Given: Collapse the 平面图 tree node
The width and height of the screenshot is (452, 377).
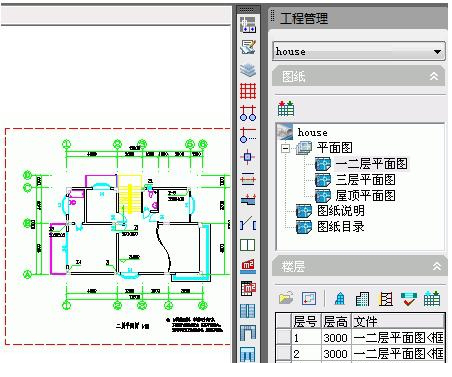Looking at the screenshot, I should coord(285,148).
